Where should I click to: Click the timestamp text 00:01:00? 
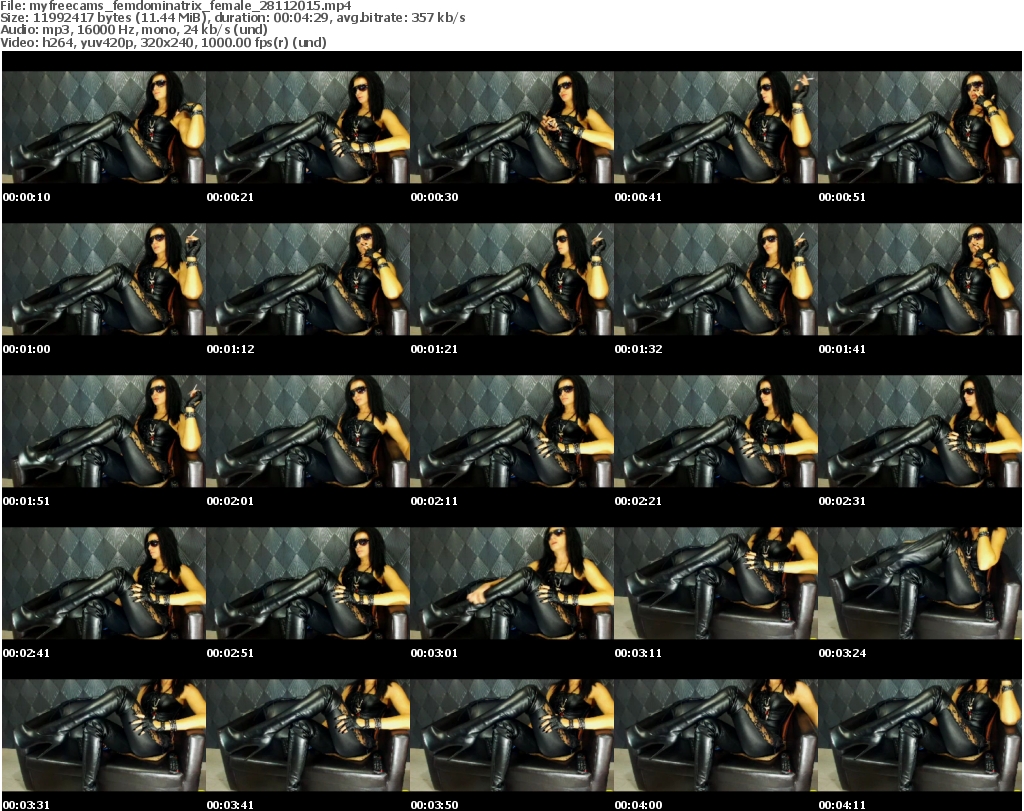click(26, 349)
